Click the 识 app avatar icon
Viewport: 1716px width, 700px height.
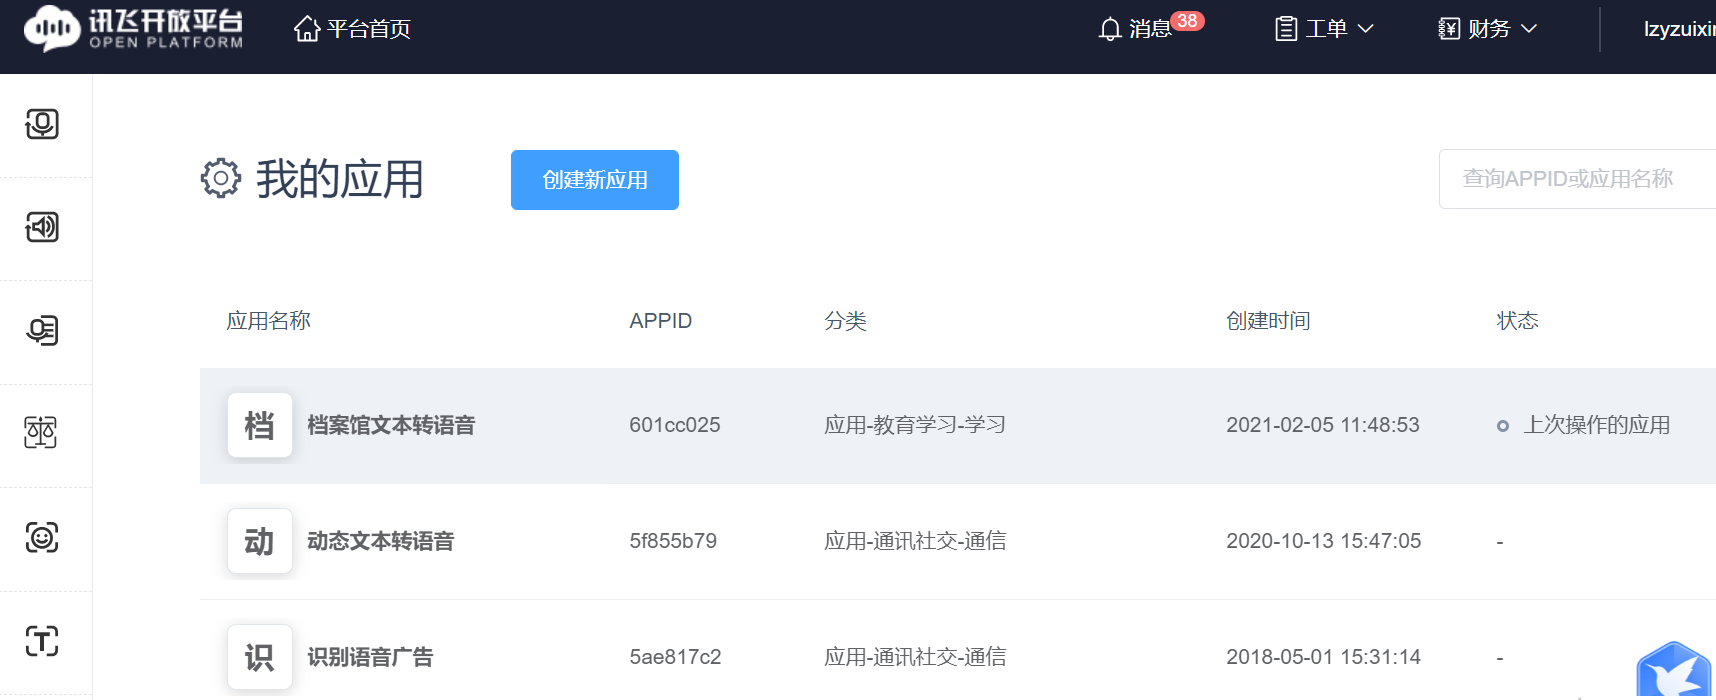[x=260, y=657]
